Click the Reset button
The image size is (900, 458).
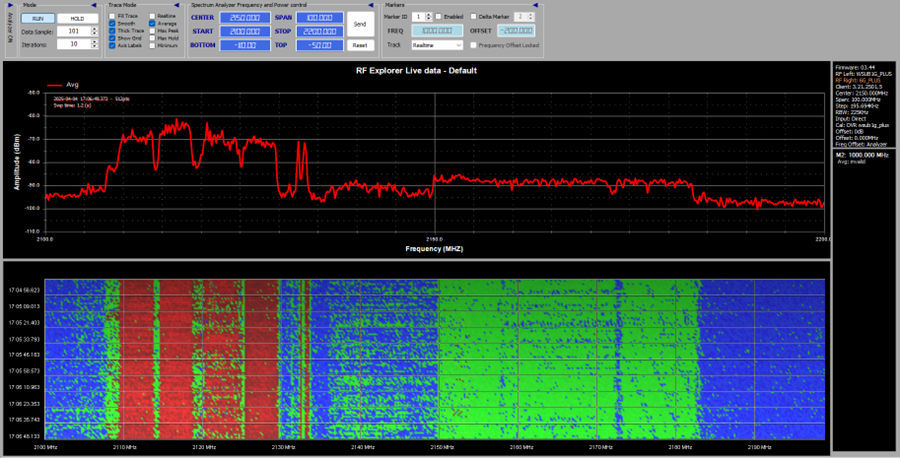pyautogui.click(x=359, y=45)
